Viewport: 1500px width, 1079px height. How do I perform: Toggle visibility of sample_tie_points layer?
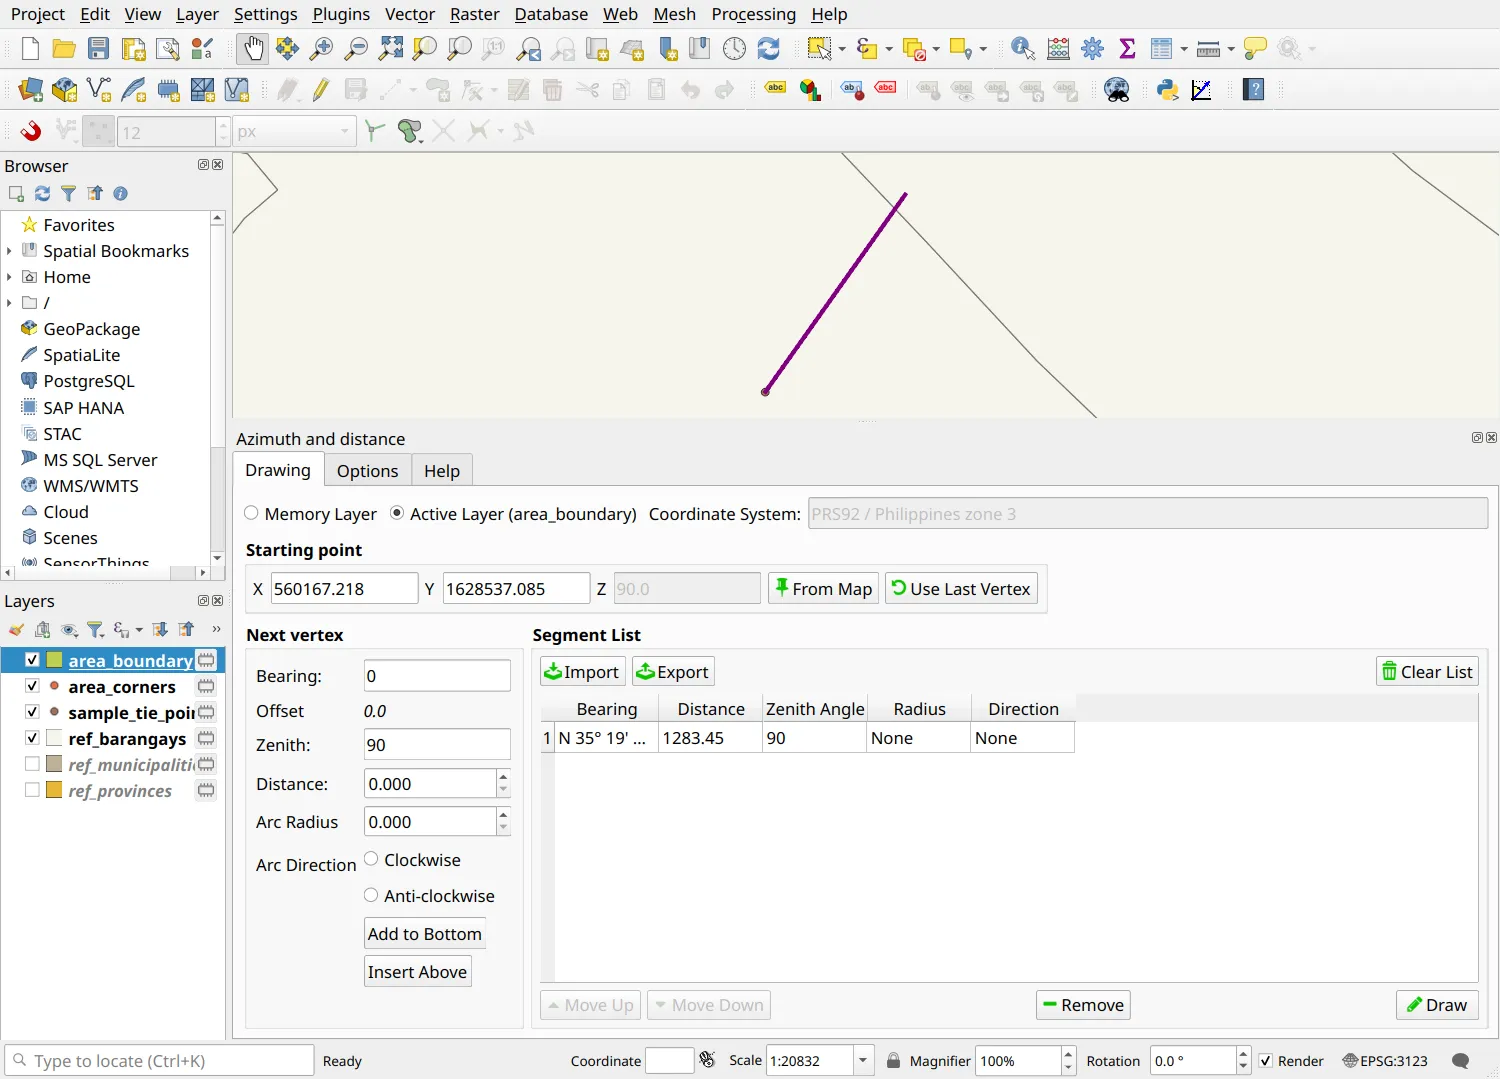(x=32, y=712)
